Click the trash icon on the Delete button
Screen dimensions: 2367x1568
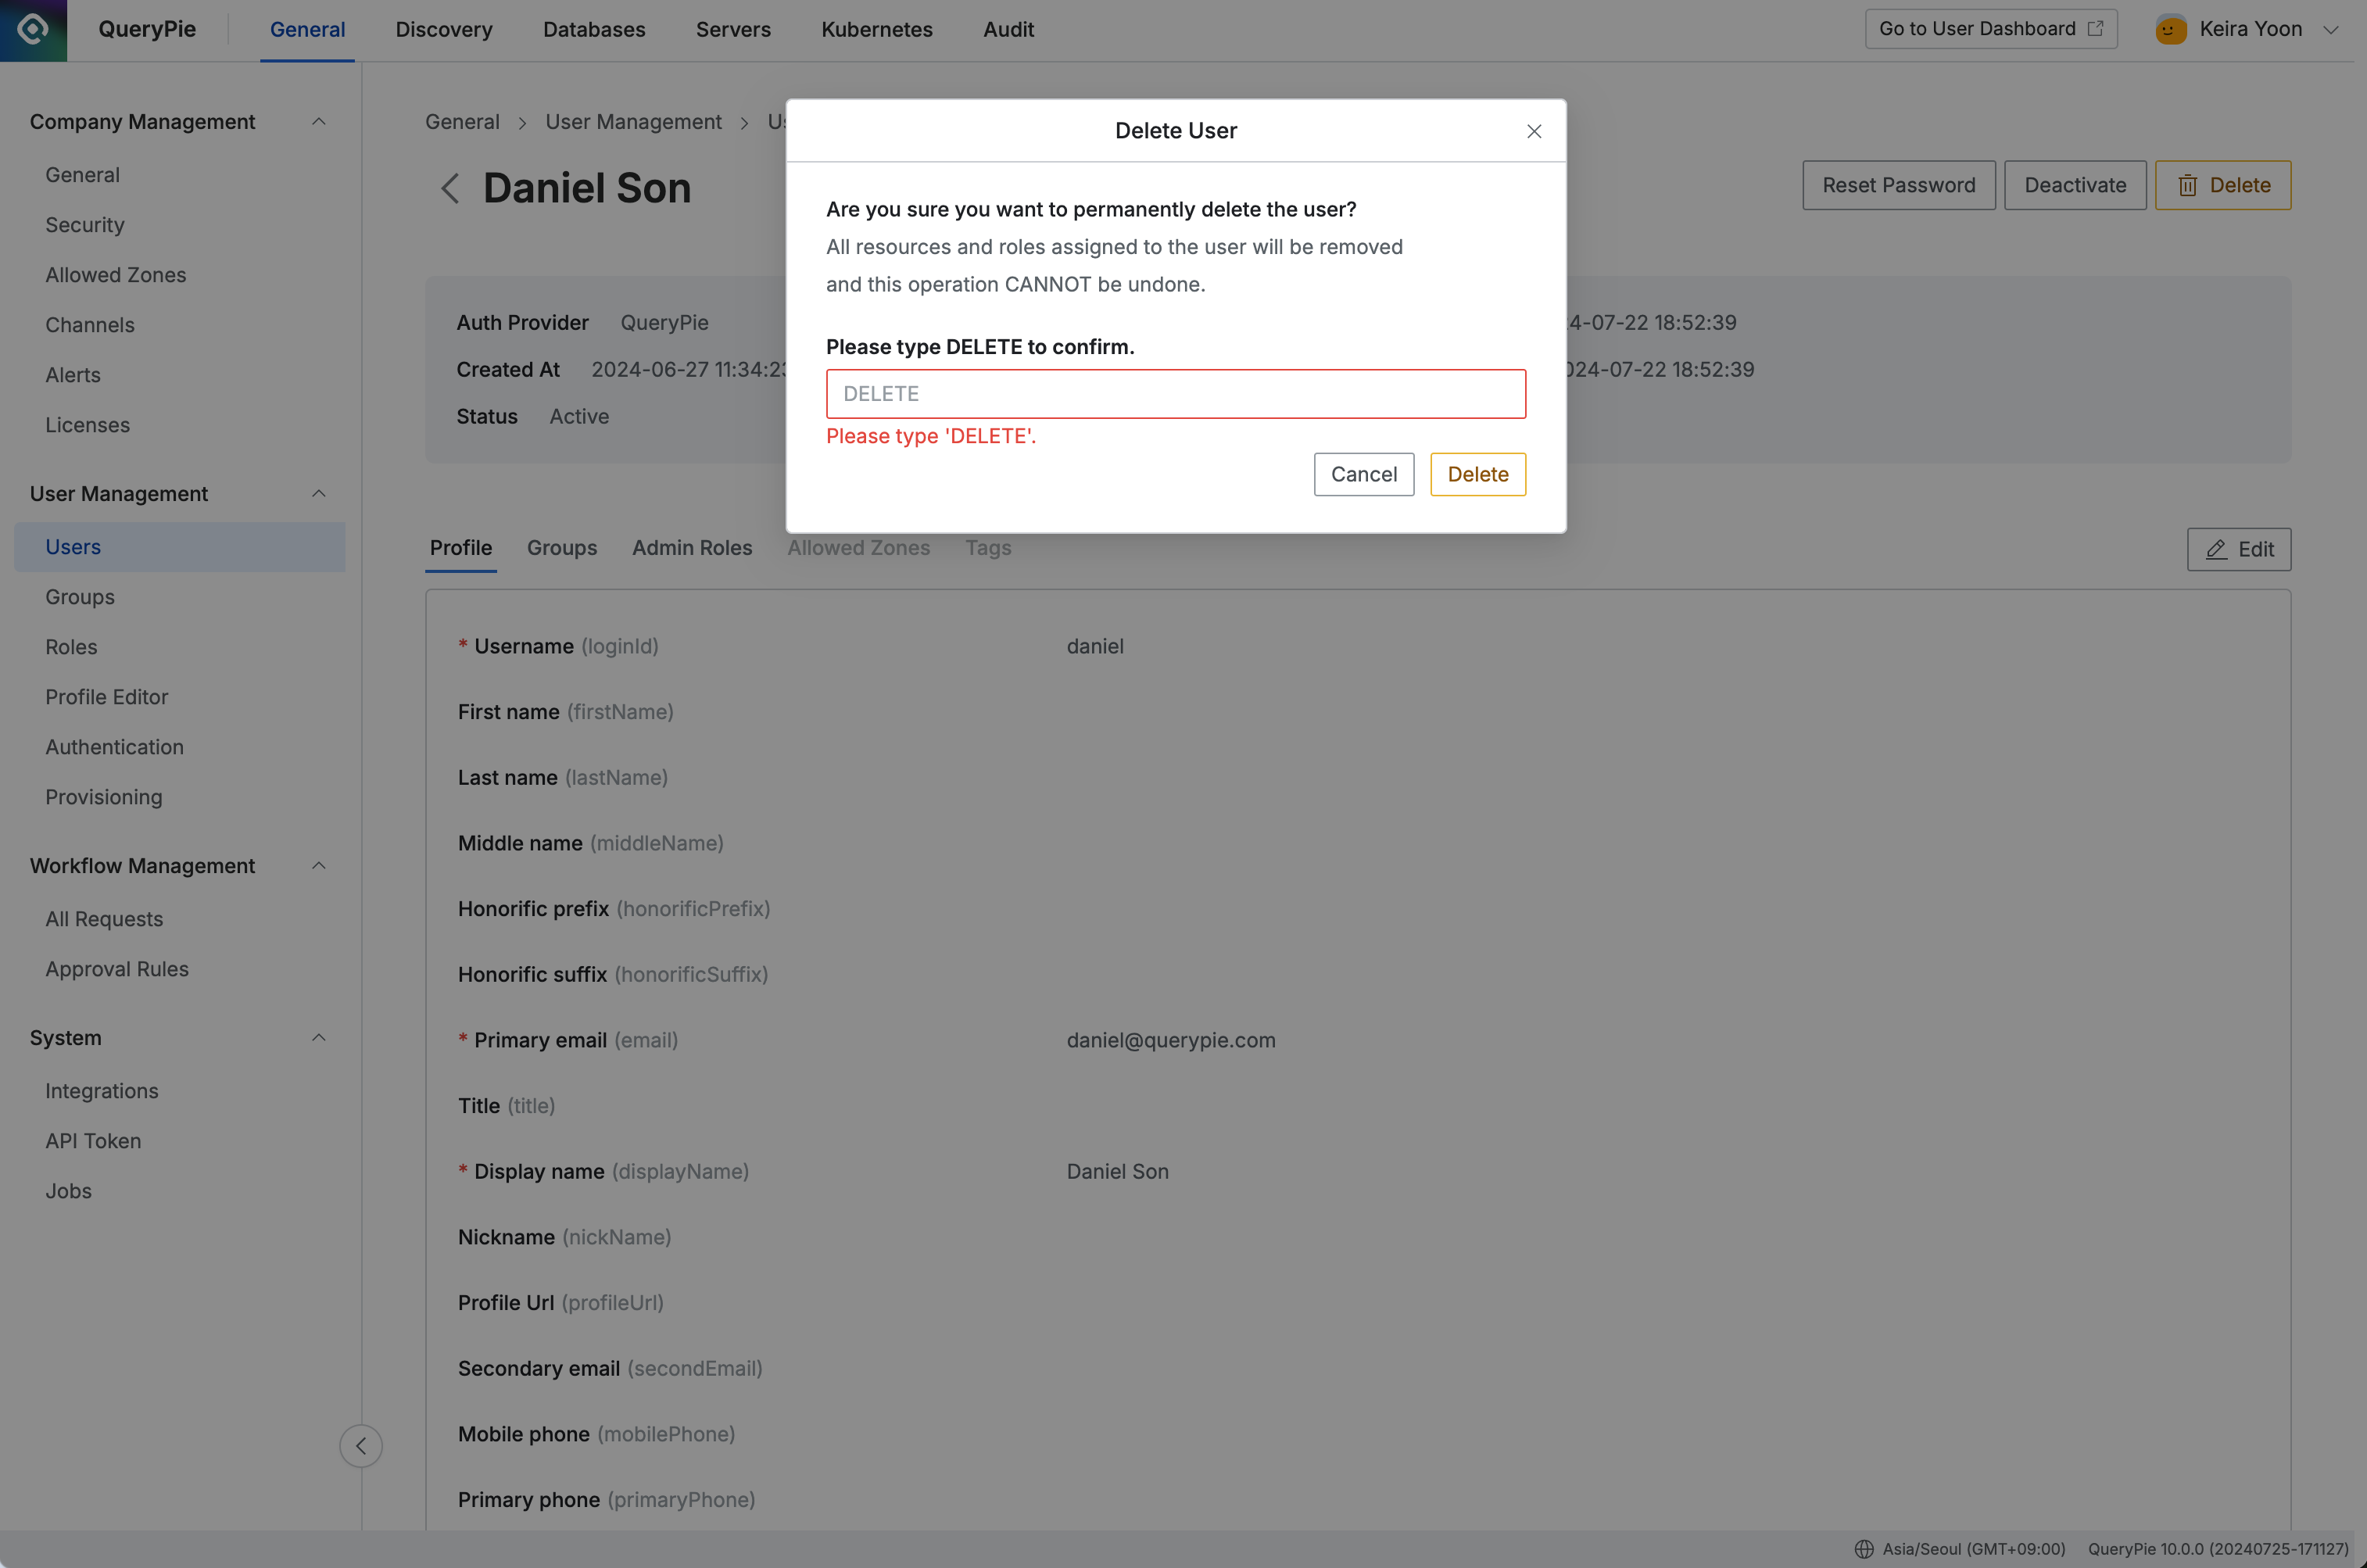[2189, 185]
